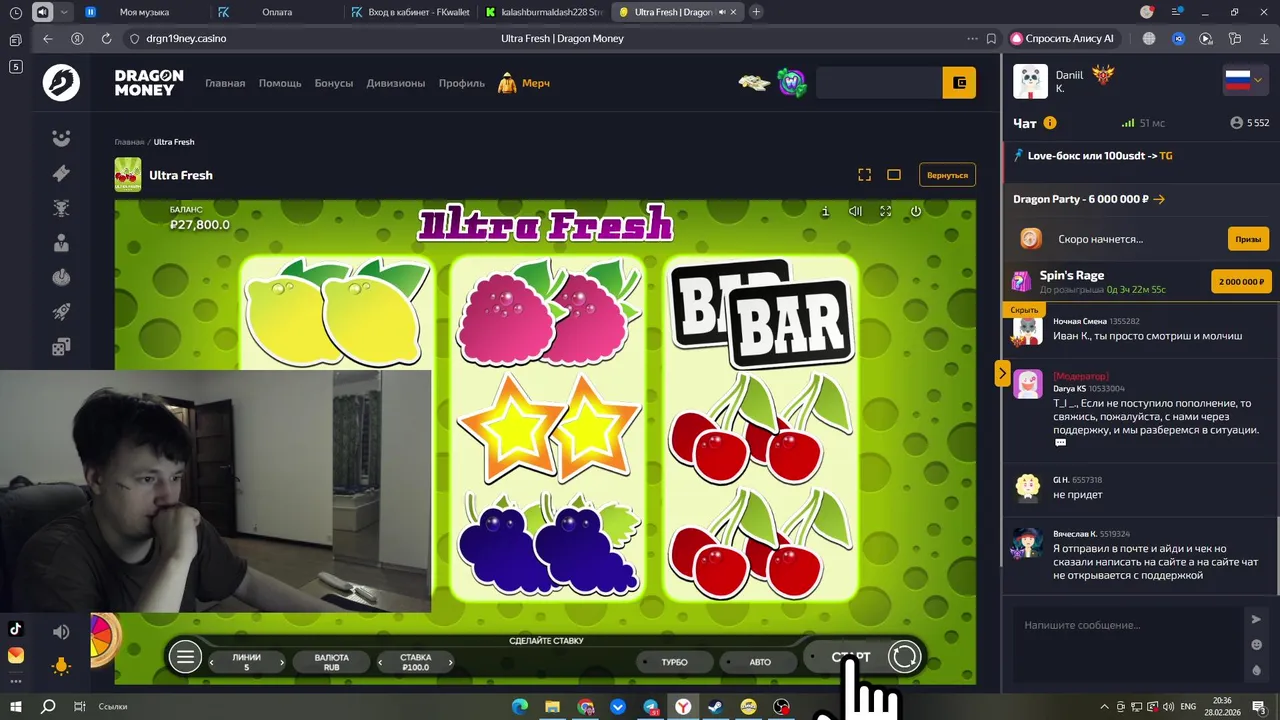Toggle Turbo mode in slot
The width and height of the screenshot is (1280, 720).
[675, 662]
